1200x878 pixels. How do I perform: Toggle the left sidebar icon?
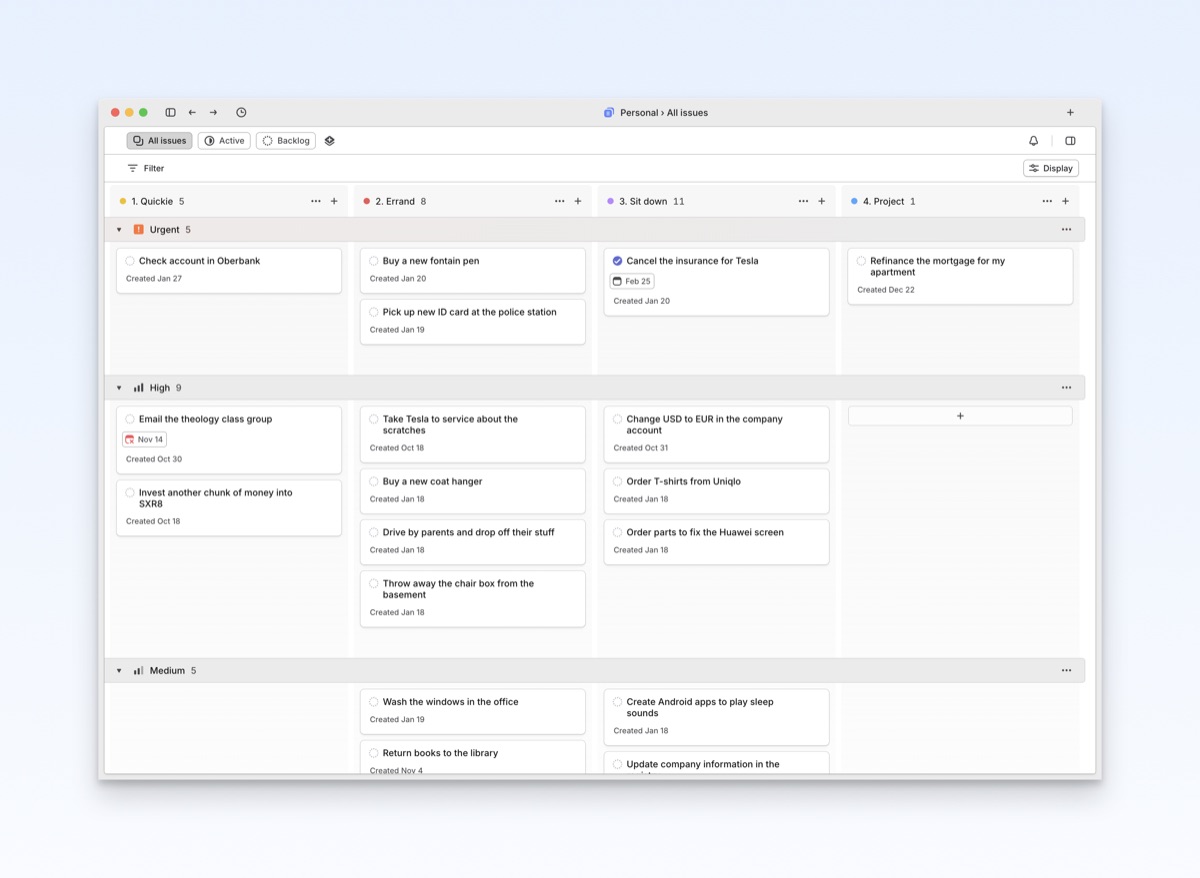170,112
